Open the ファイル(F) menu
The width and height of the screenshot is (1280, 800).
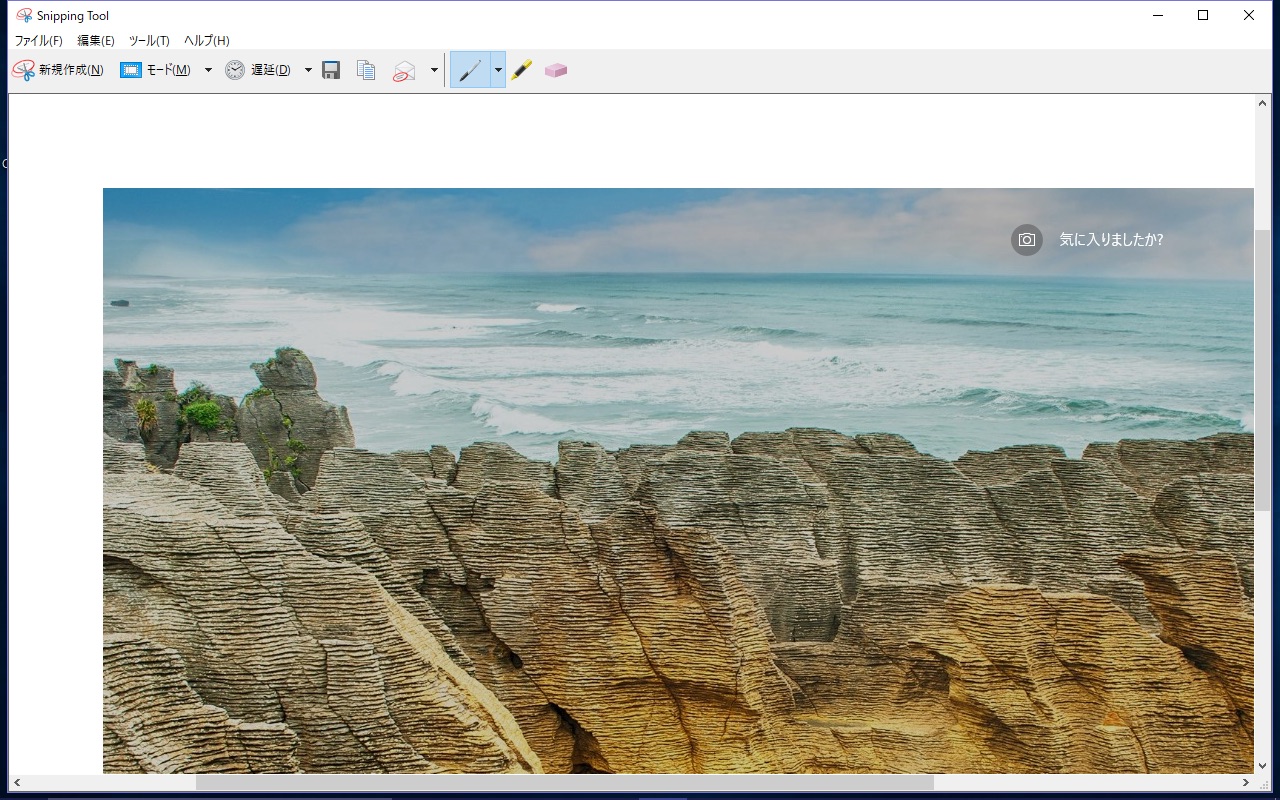38,41
